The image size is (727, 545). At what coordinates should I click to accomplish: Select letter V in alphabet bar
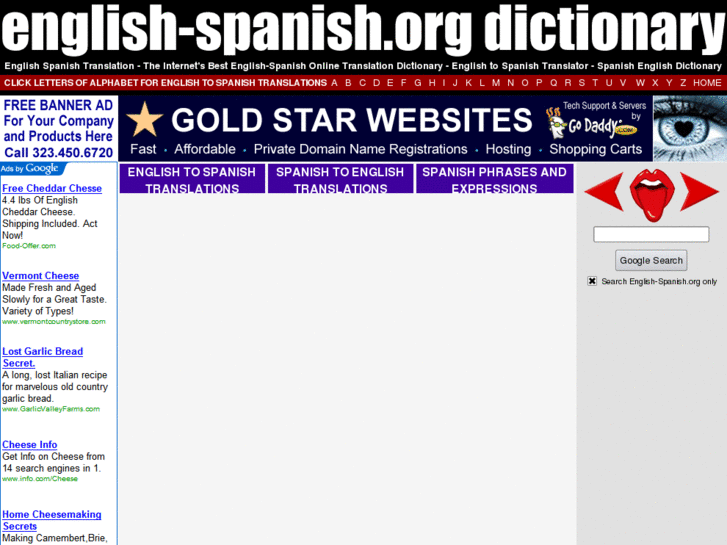click(623, 83)
